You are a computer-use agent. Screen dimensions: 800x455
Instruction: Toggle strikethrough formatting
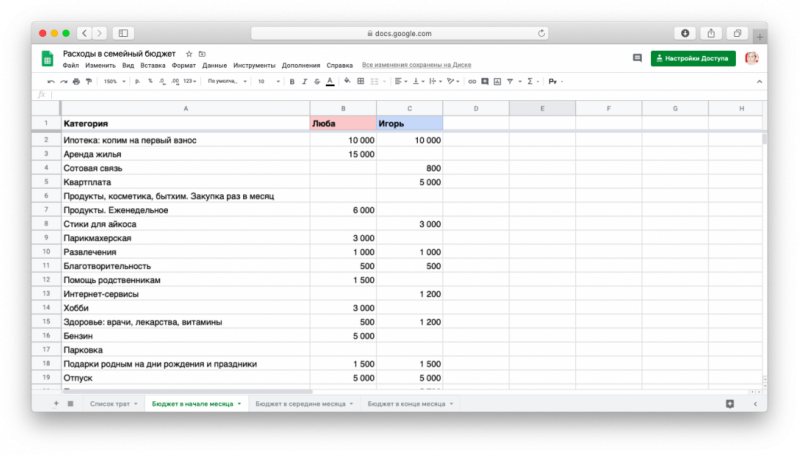pyautogui.click(x=317, y=82)
